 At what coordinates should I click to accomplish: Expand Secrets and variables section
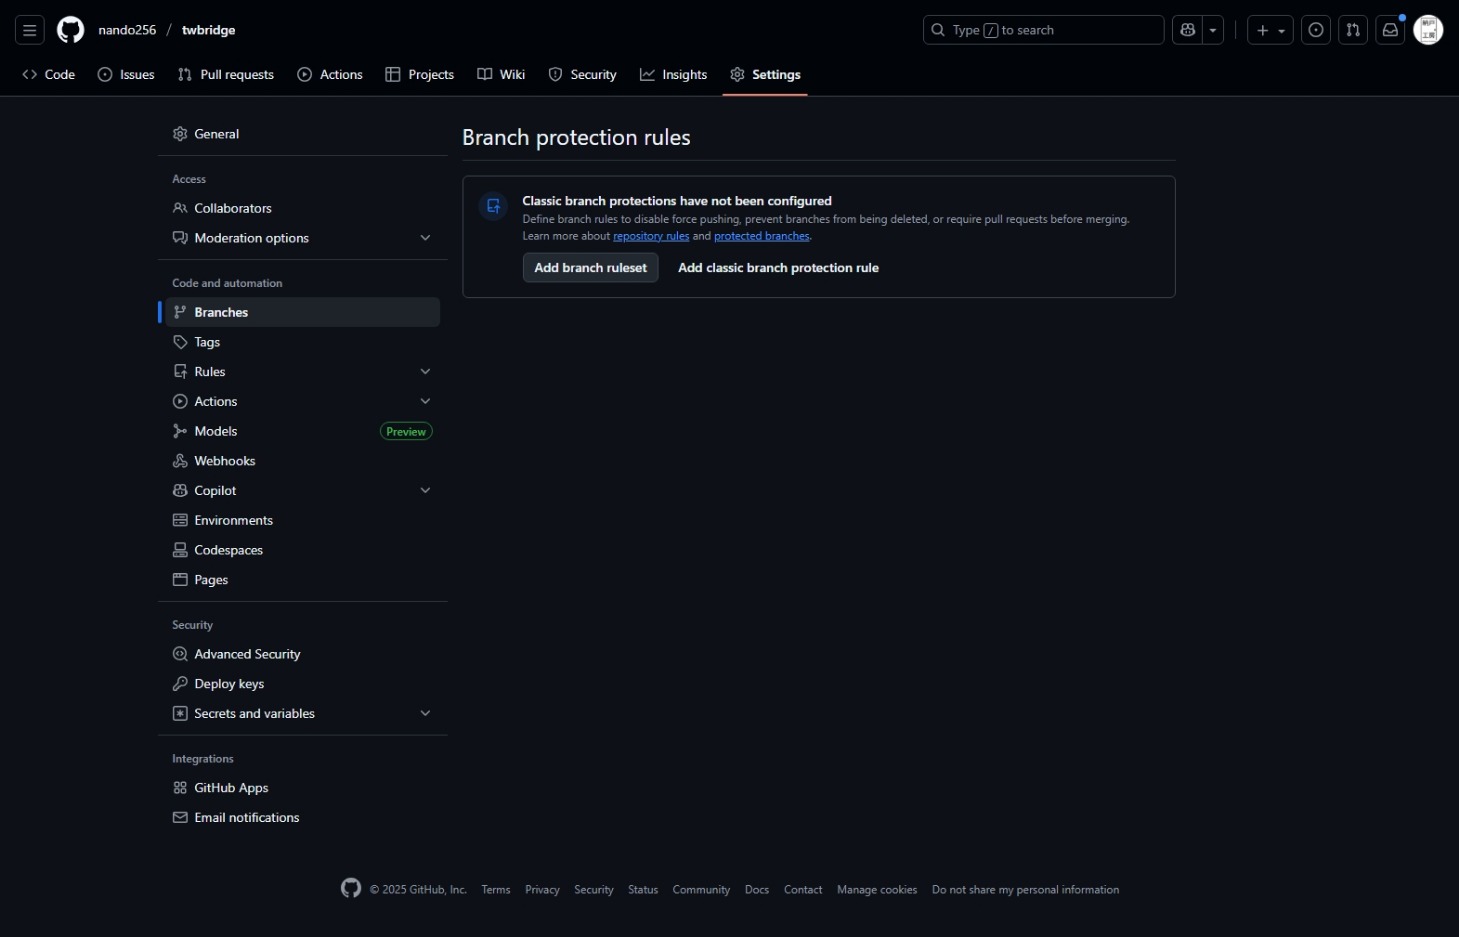click(425, 714)
